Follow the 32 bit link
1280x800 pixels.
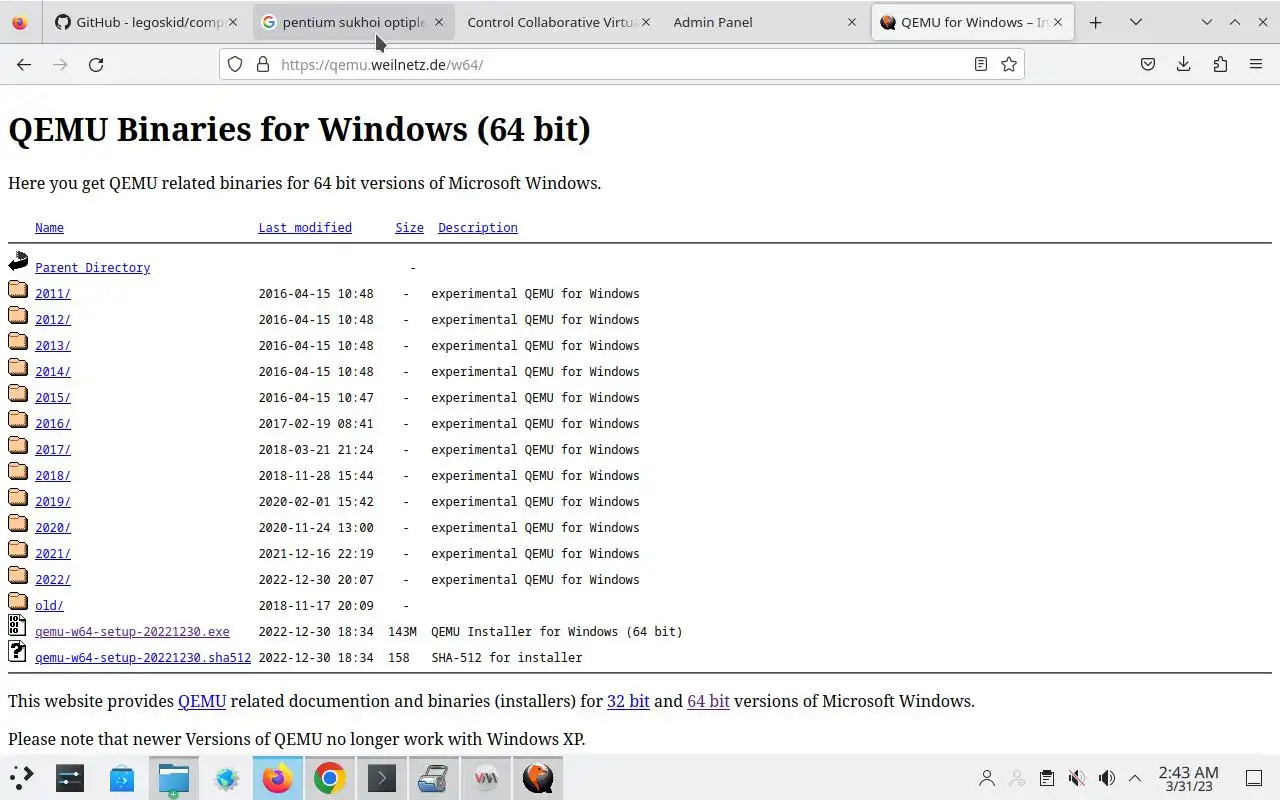pyautogui.click(x=628, y=701)
